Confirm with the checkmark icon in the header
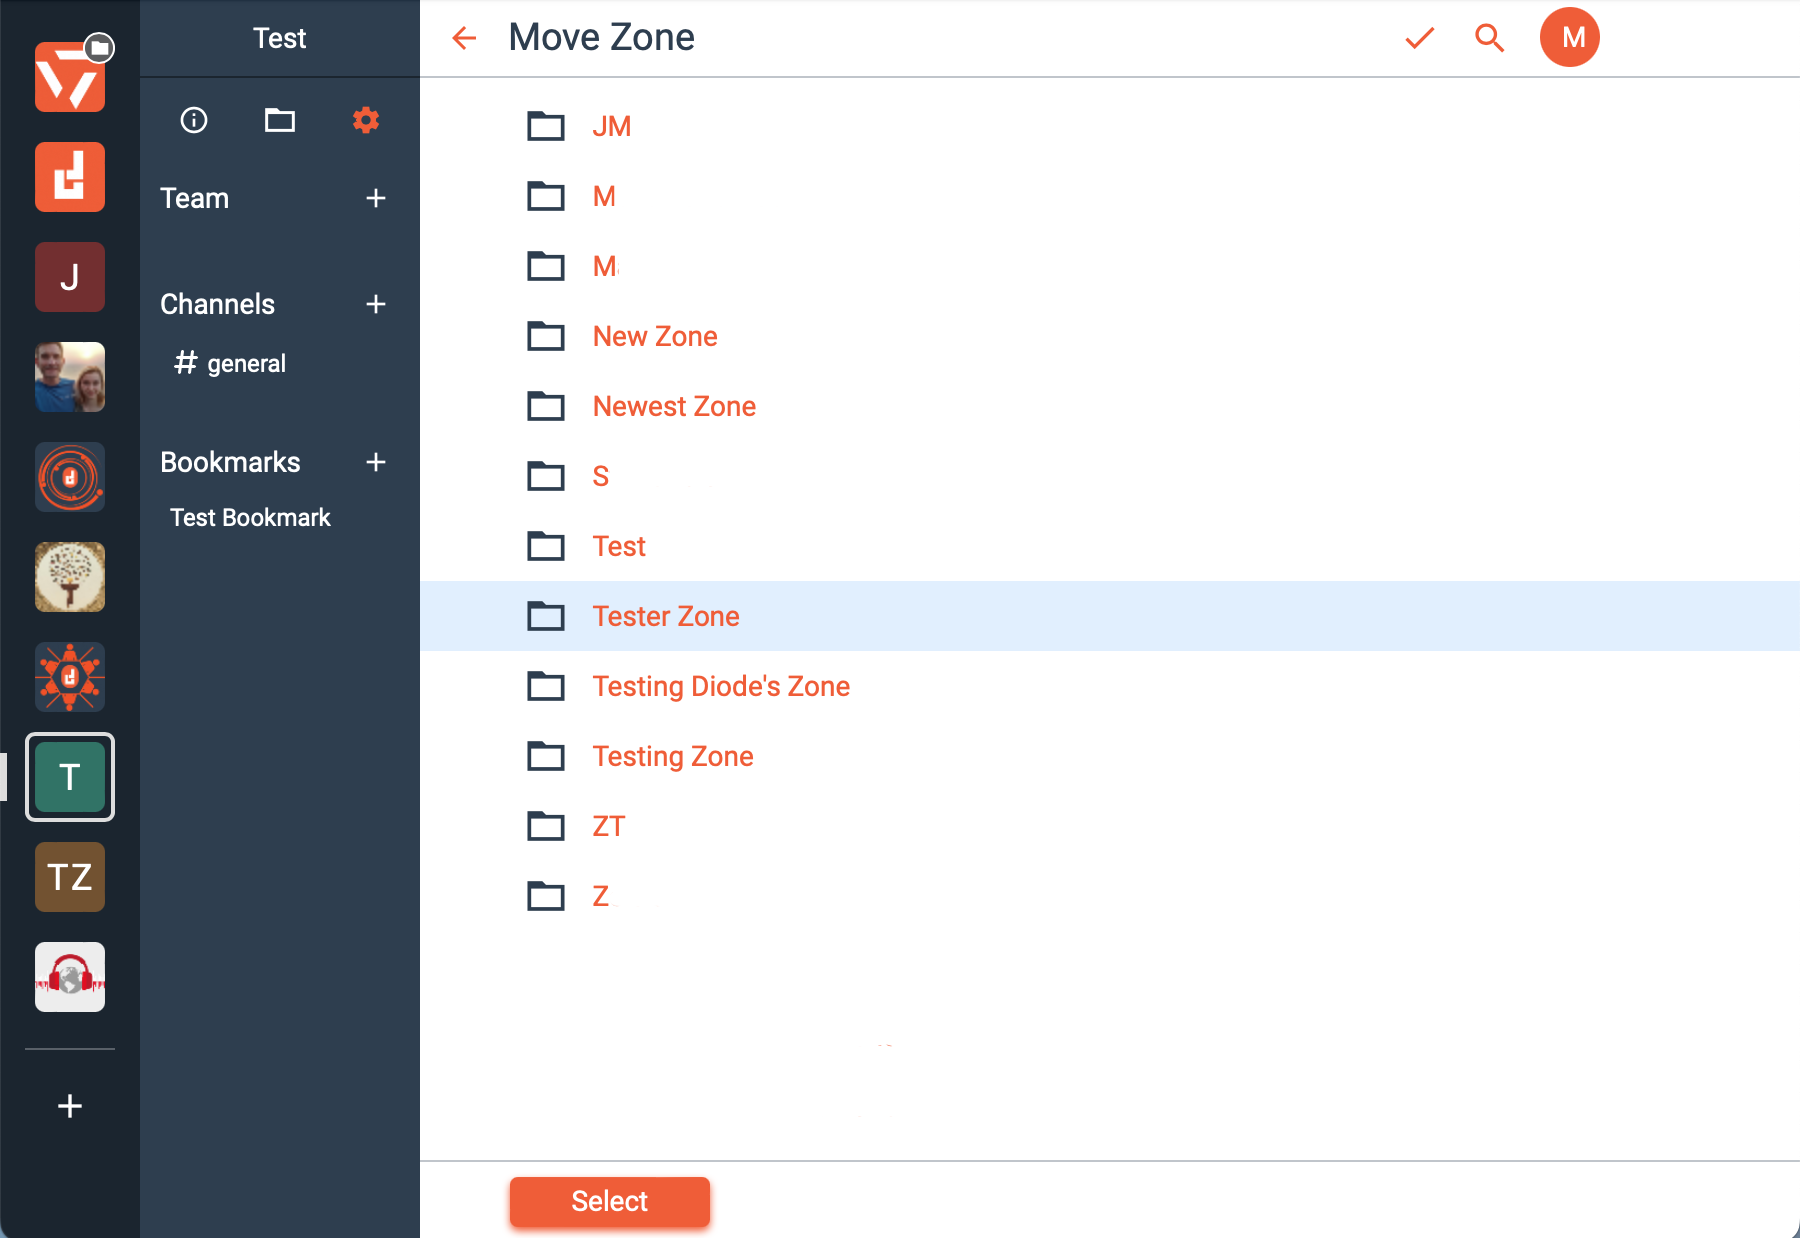 point(1419,38)
